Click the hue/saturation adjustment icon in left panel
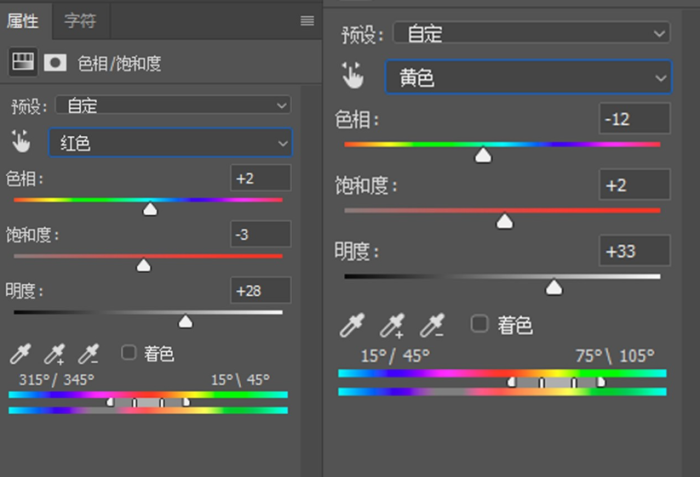Image resolution: width=700 pixels, height=477 pixels. coord(23,62)
